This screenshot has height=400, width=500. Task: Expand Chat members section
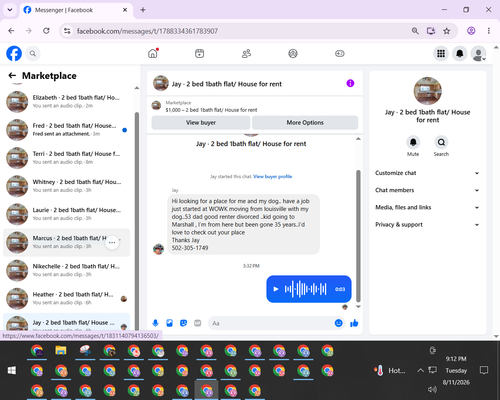427,190
